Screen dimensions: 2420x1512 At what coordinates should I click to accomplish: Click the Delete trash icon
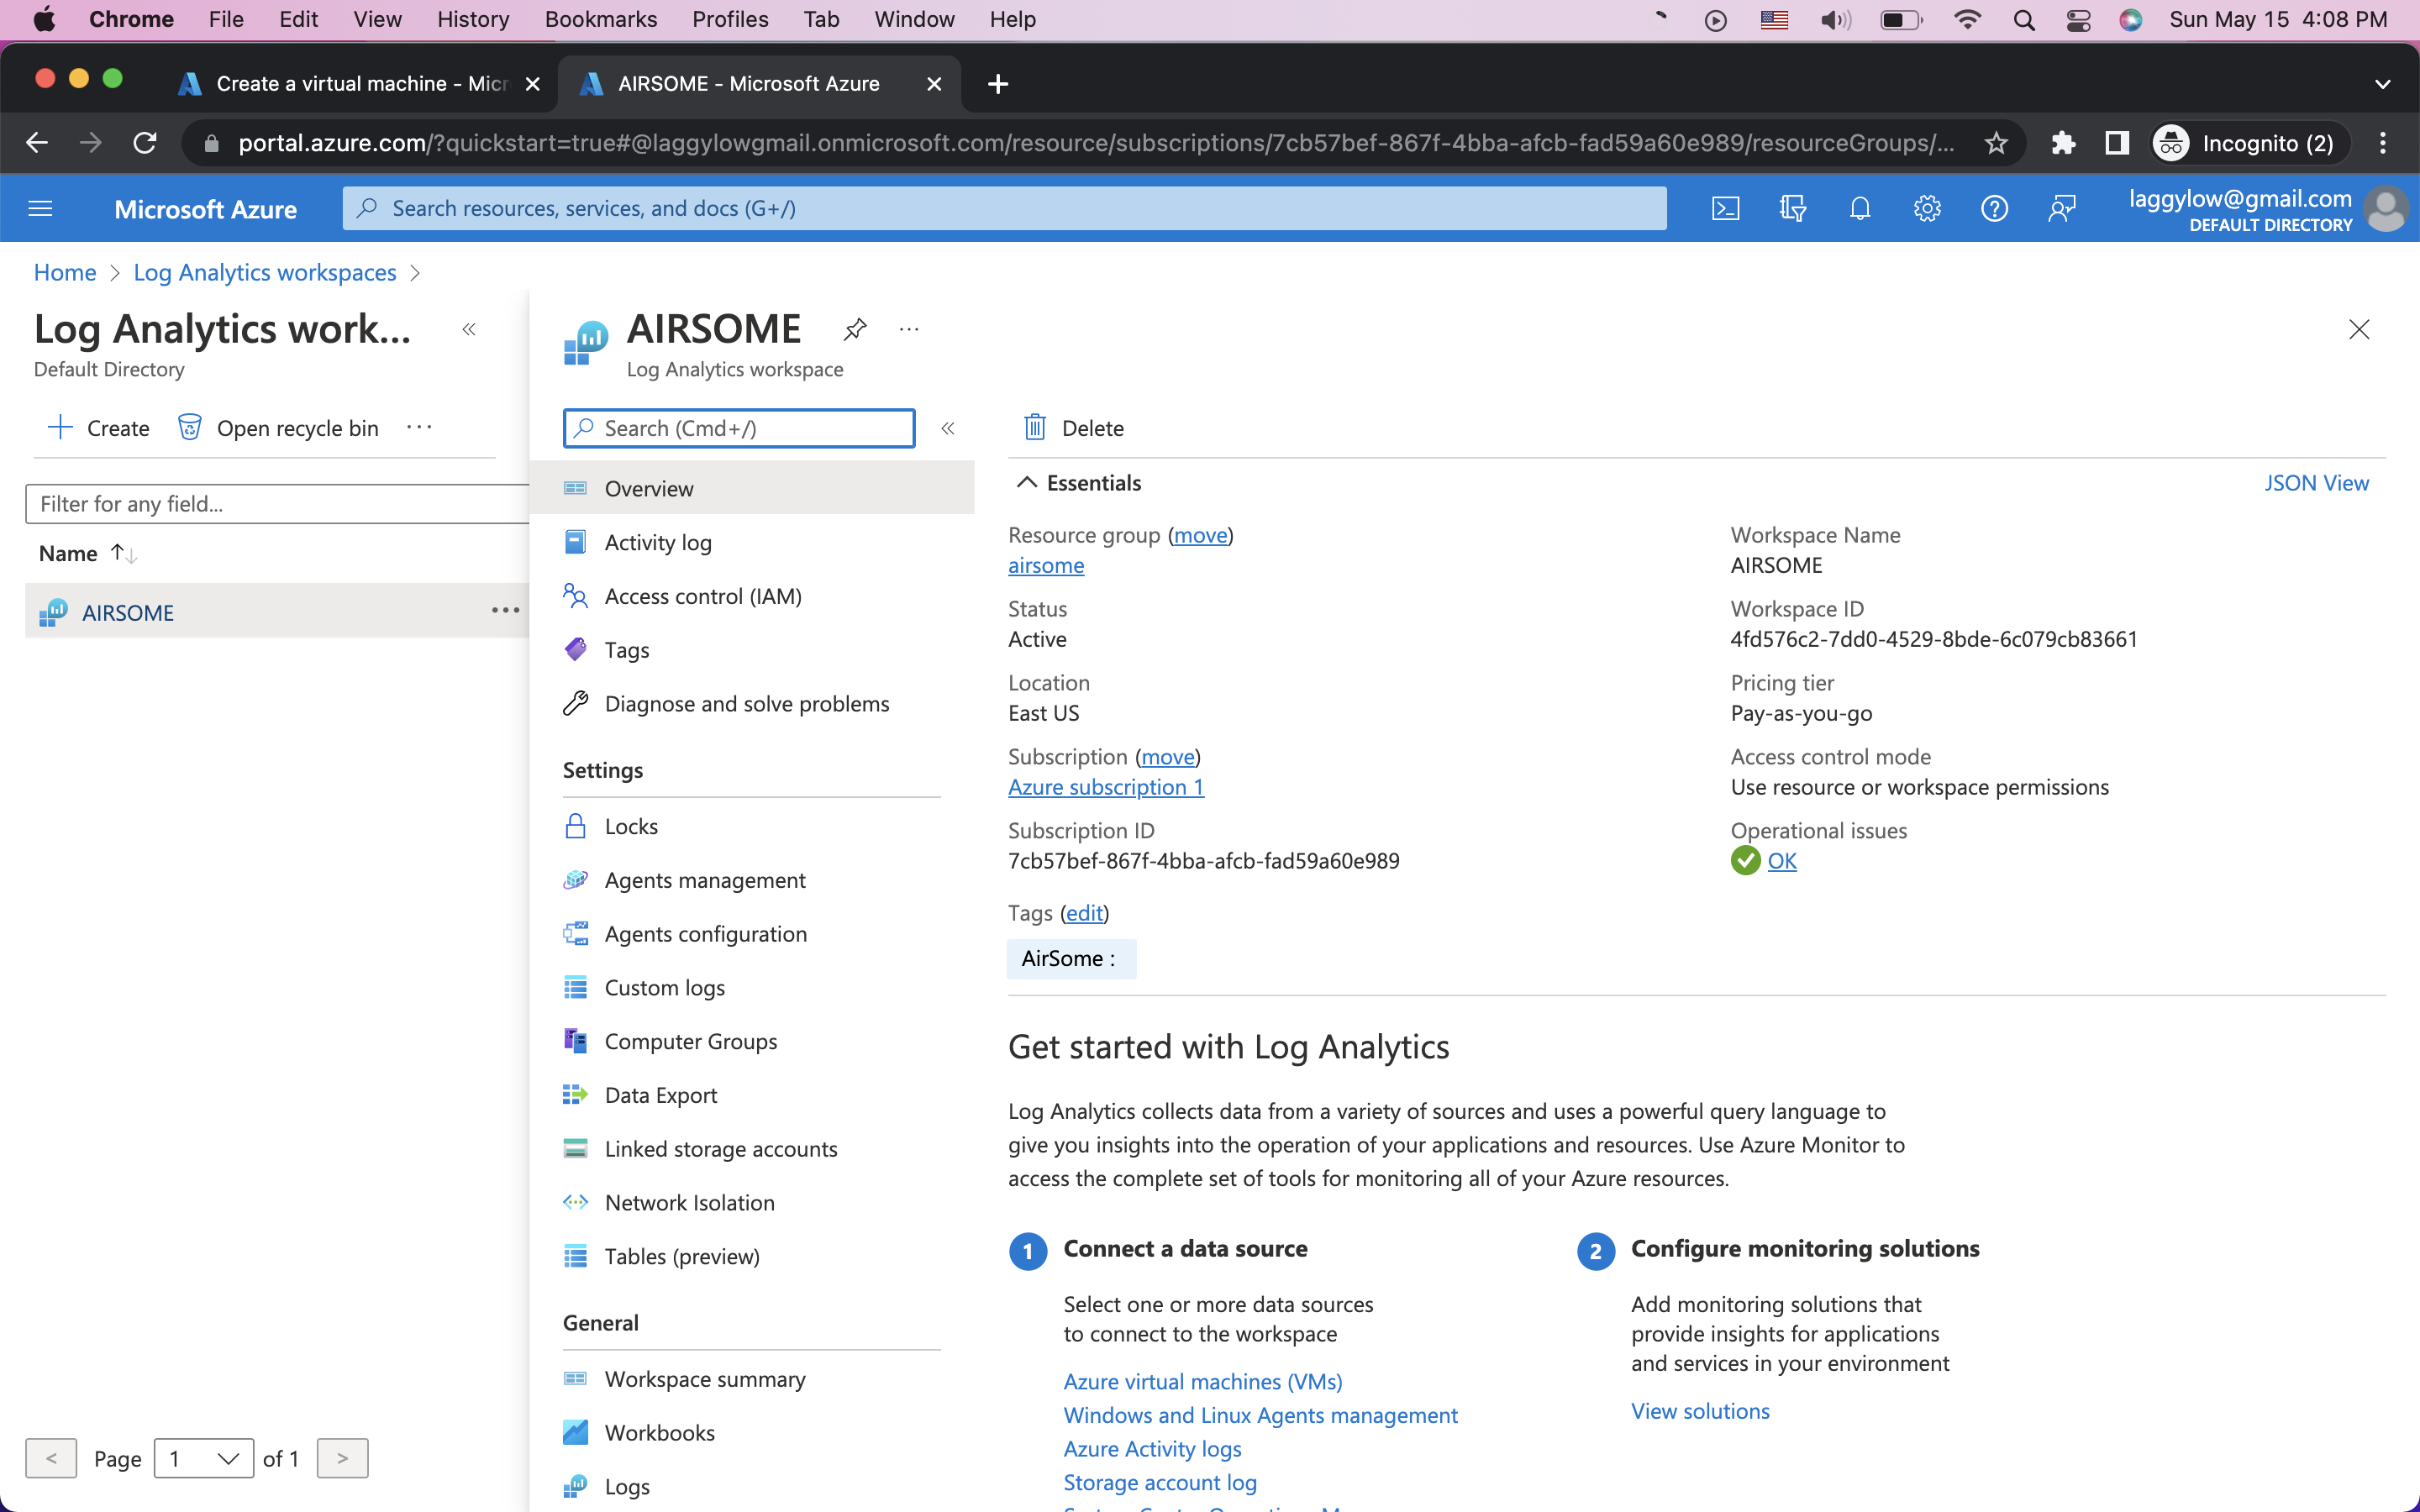point(1035,428)
